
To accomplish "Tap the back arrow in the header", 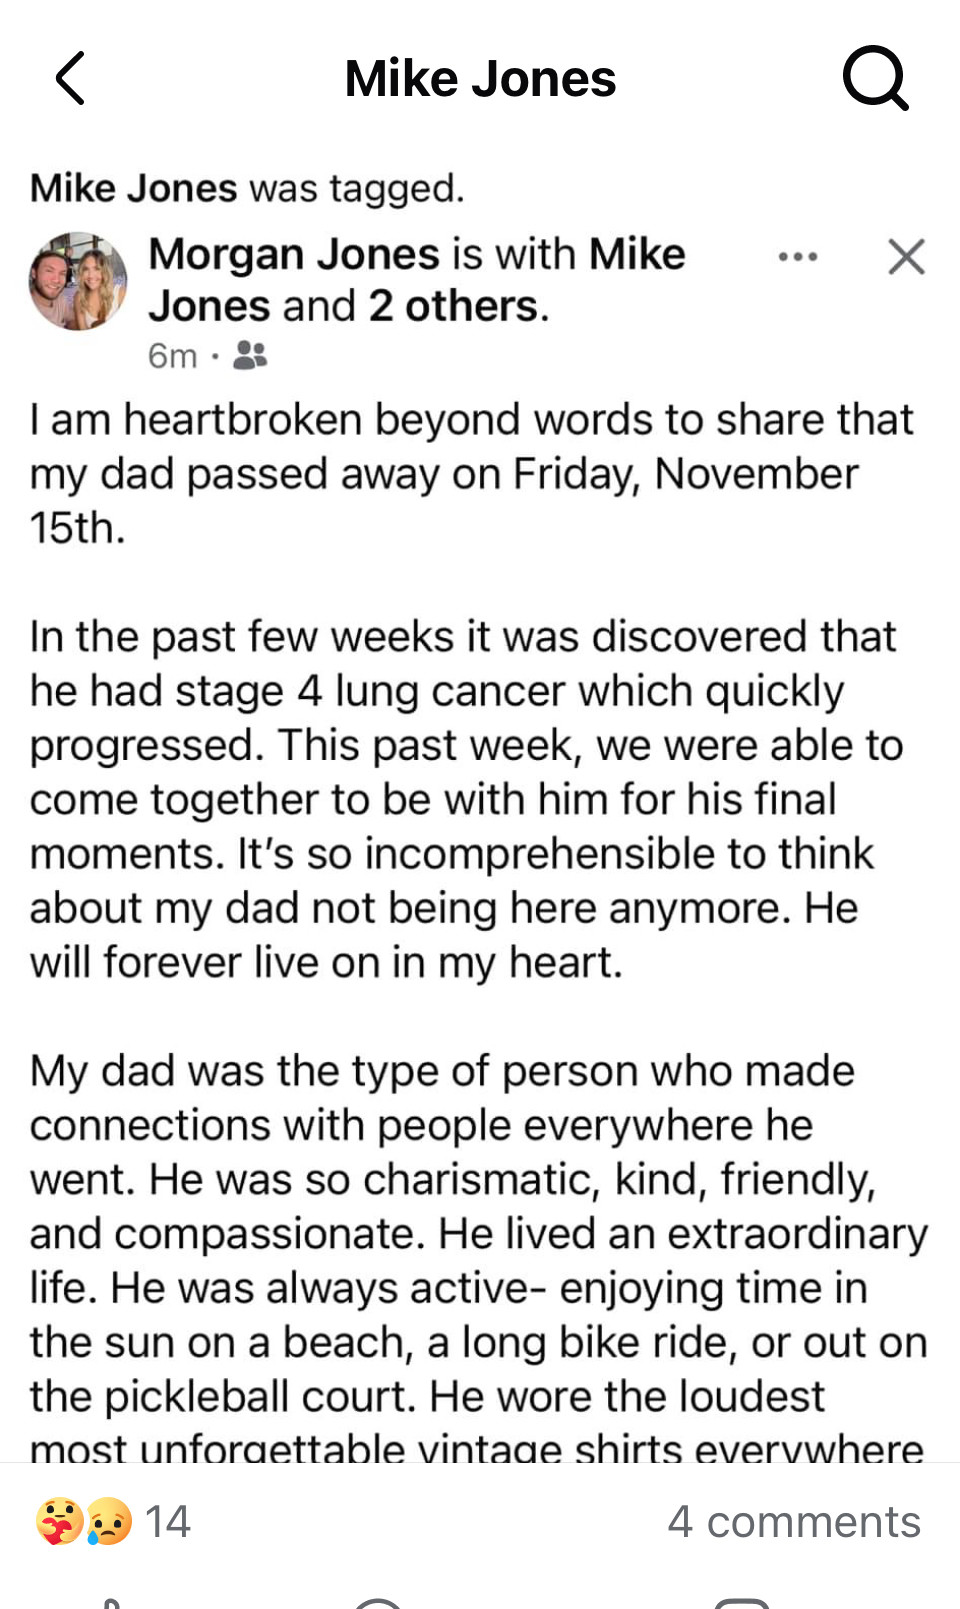I will (x=70, y=78).
